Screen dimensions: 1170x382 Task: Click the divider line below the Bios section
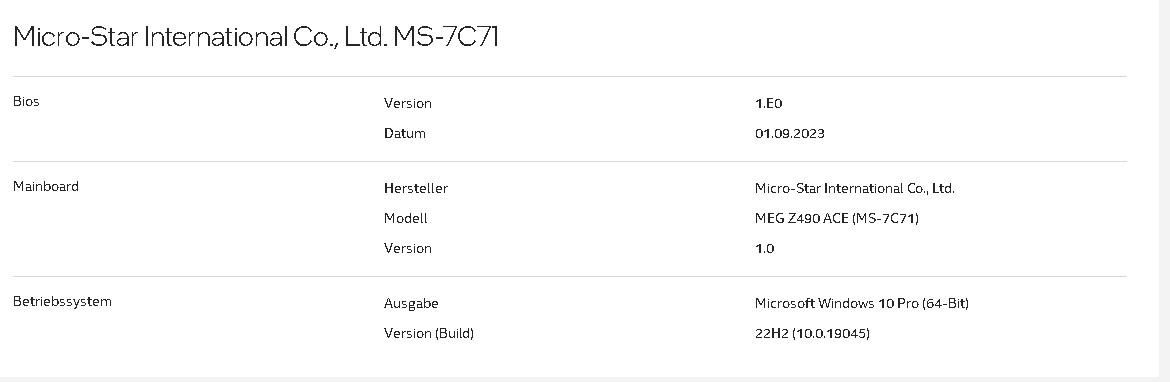click(570, 161)
